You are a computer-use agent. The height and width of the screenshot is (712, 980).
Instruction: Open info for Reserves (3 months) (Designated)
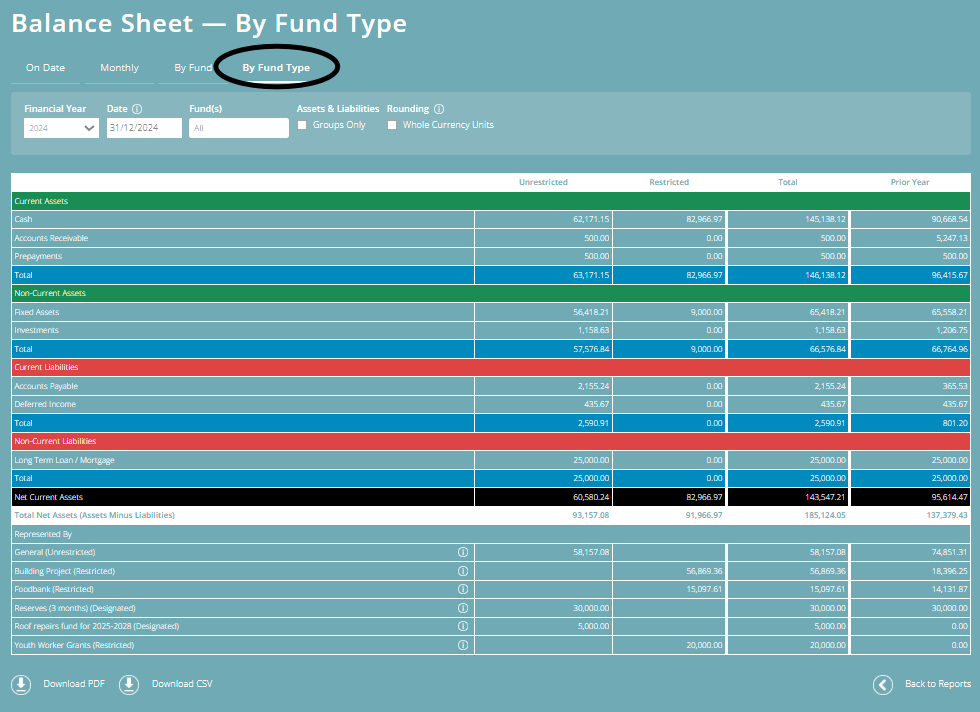(x=462, y=607)
